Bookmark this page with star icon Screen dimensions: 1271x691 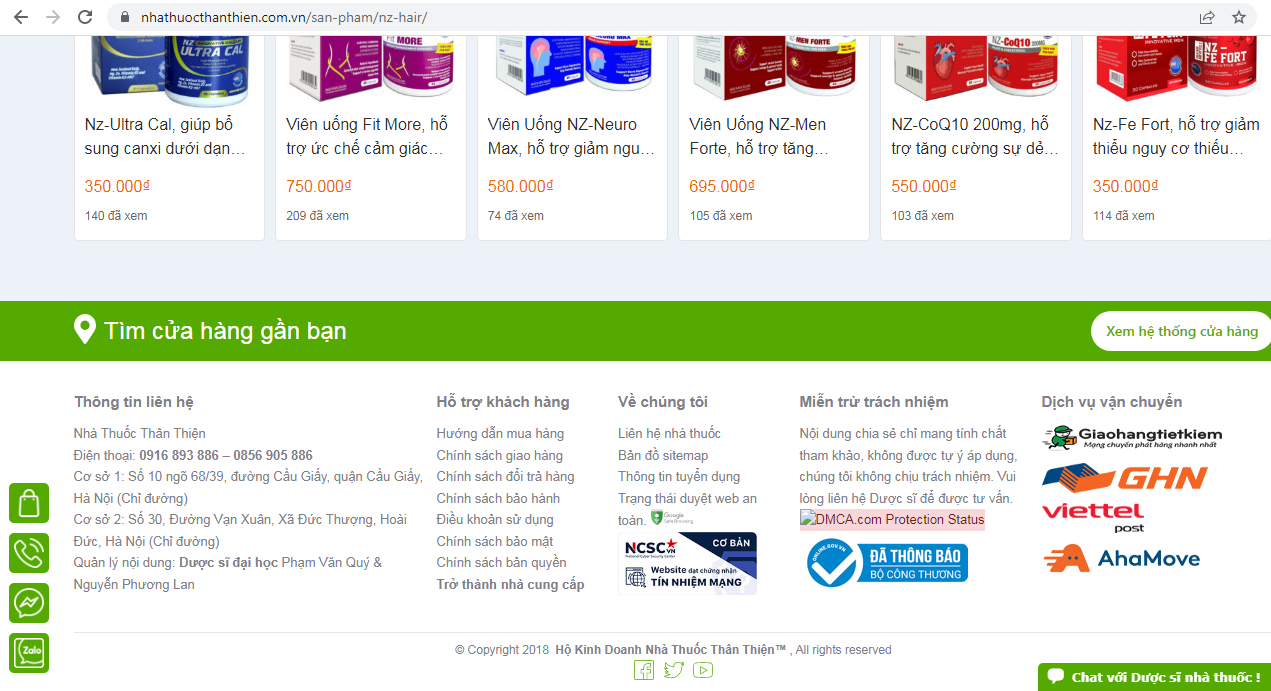1239,17
